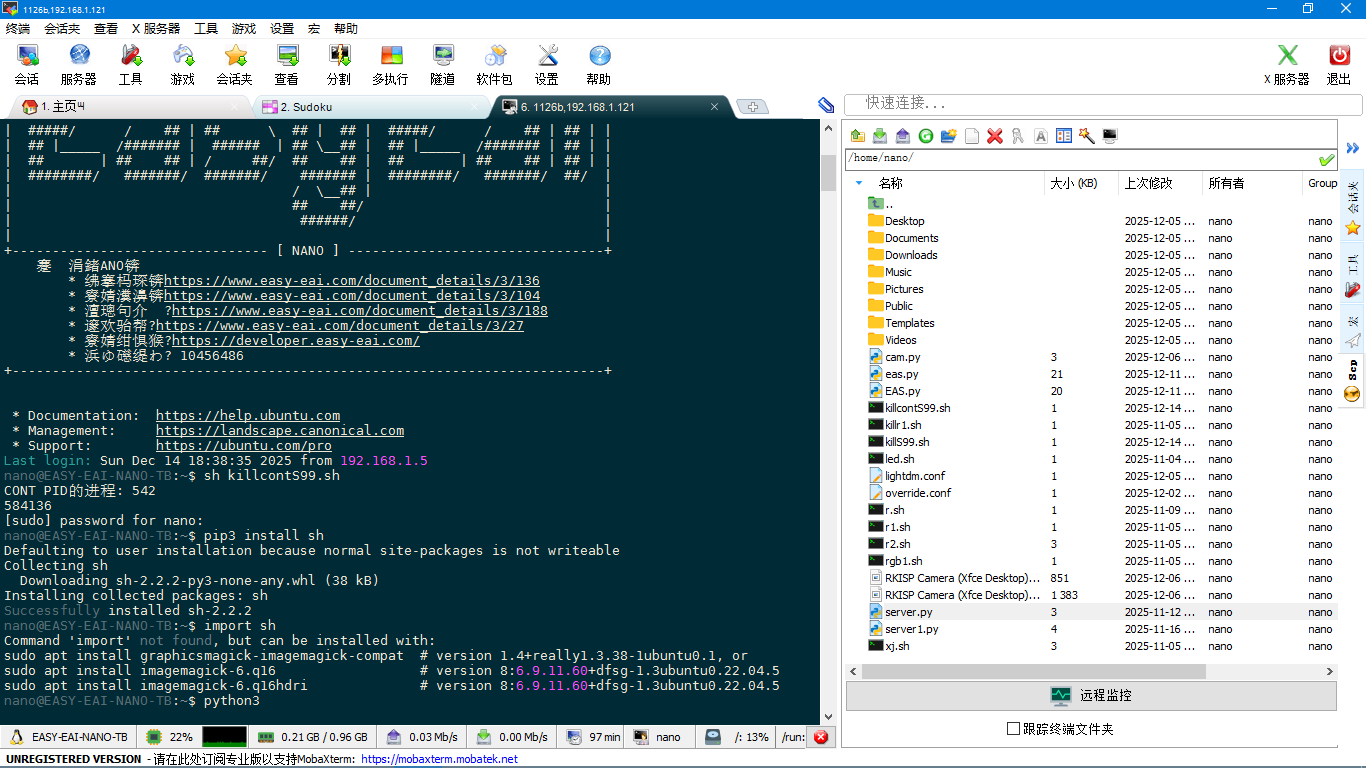Delete selected file with the red X icon

995,136
